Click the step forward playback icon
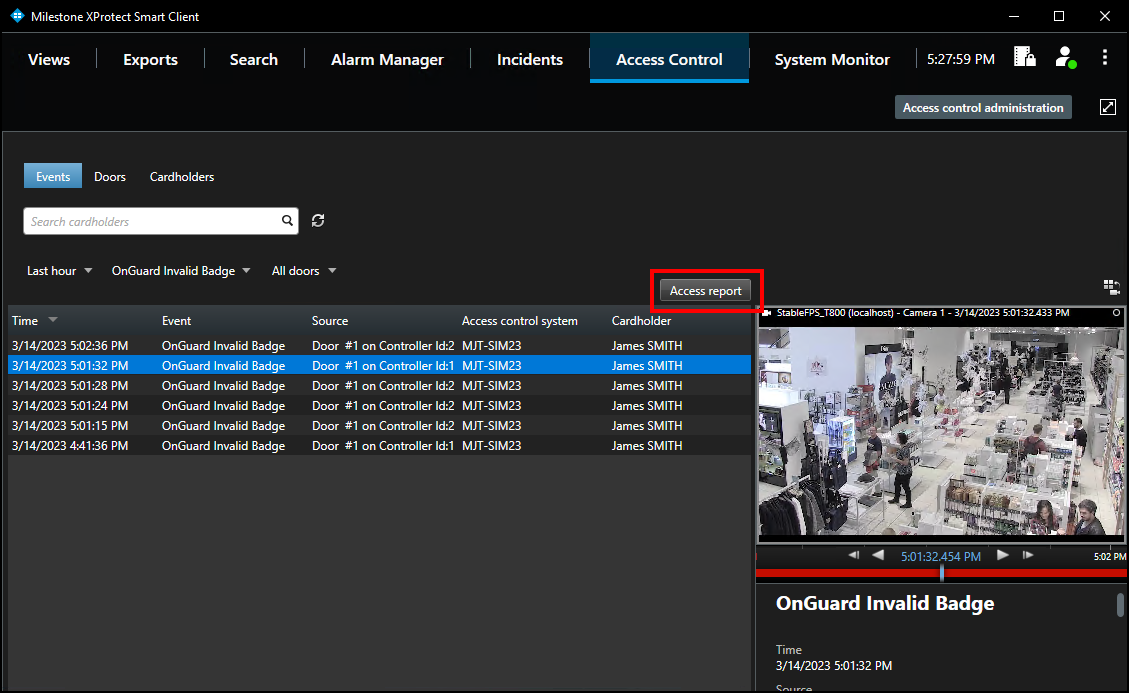The width and height of the screenshot is (1129, 693). click(x=1028, y=554)
